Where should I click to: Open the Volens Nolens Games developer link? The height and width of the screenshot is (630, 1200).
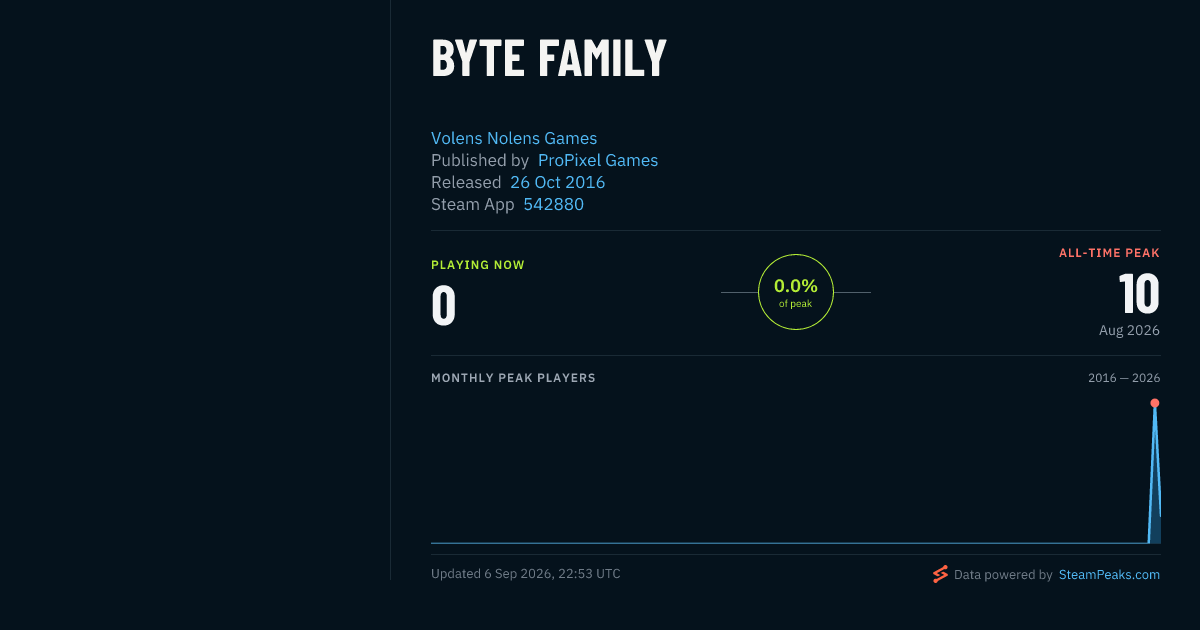[514, 138]
